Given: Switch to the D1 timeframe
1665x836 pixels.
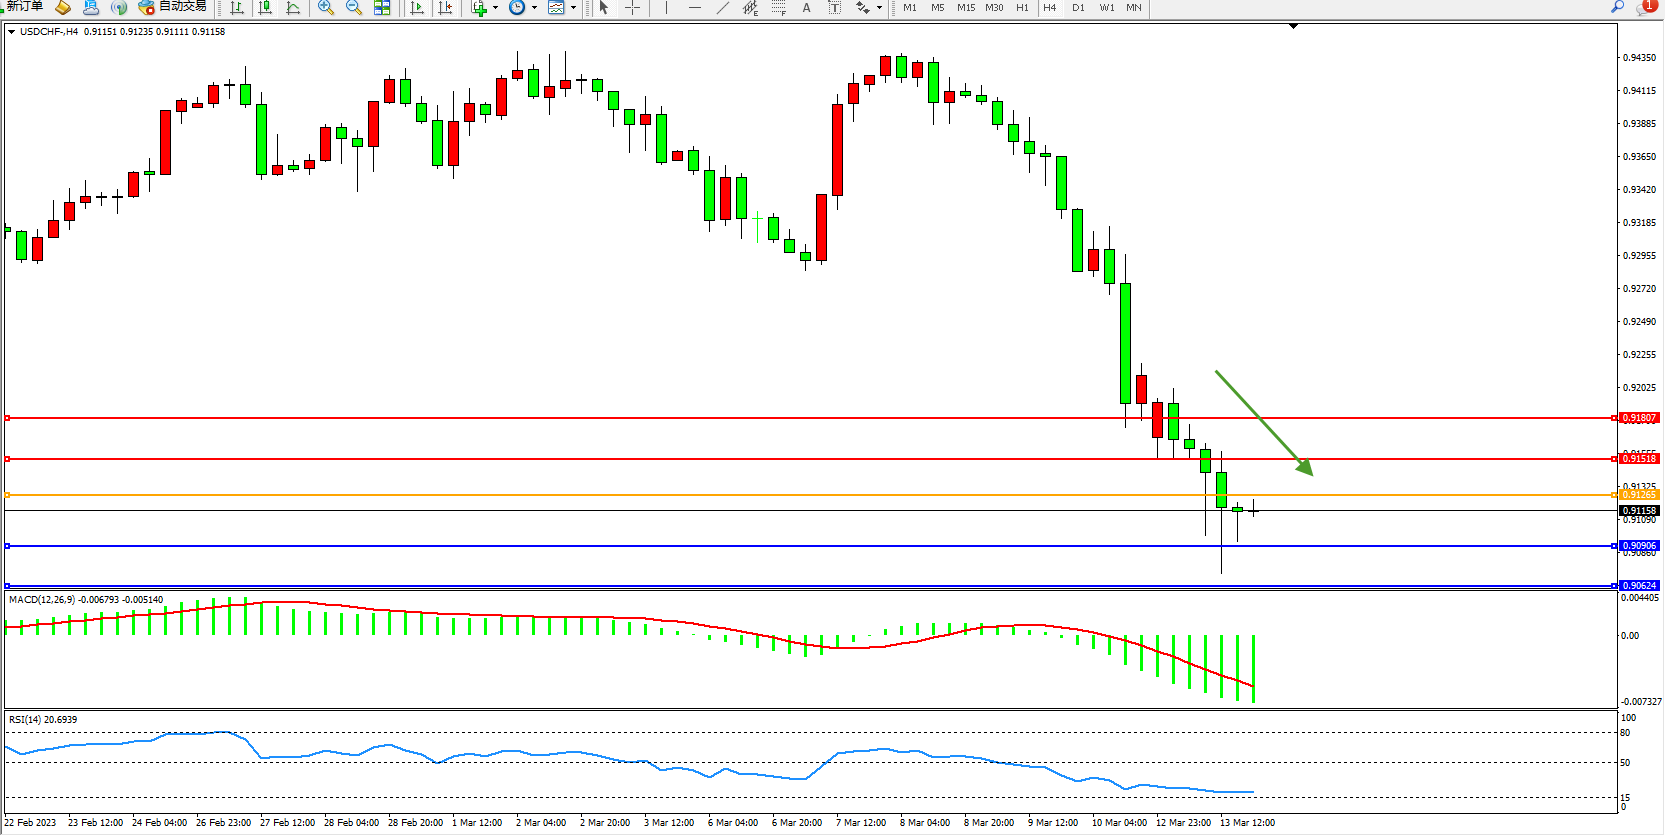Looking at the screenshot, I should (x=1078, y=7).
